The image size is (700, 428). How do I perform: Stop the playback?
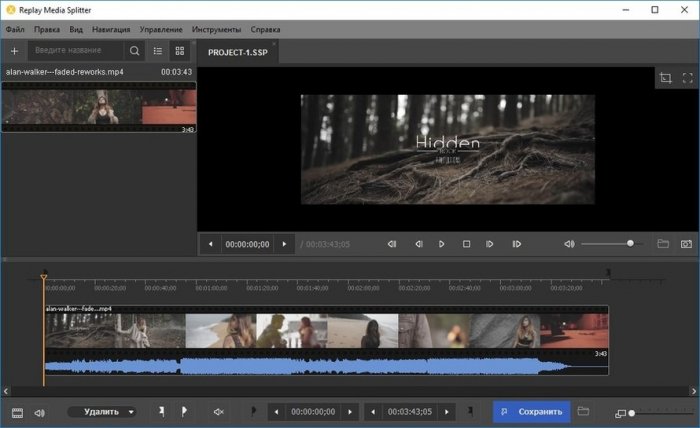pyautogui.click(x=467, y=244)
